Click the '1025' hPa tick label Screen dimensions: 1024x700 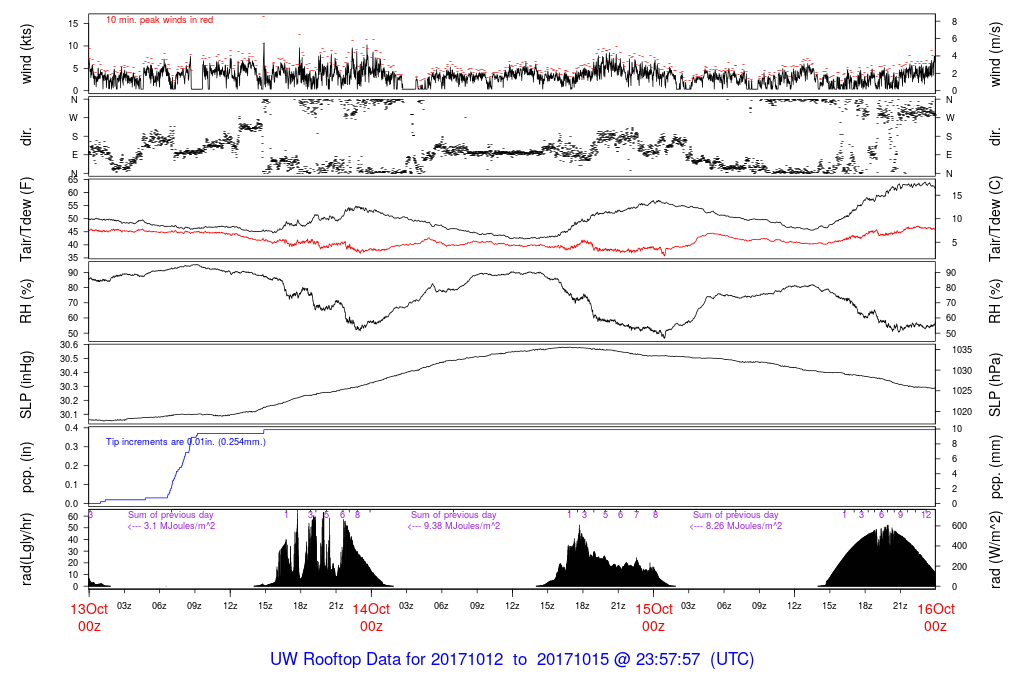click(962, 391)
